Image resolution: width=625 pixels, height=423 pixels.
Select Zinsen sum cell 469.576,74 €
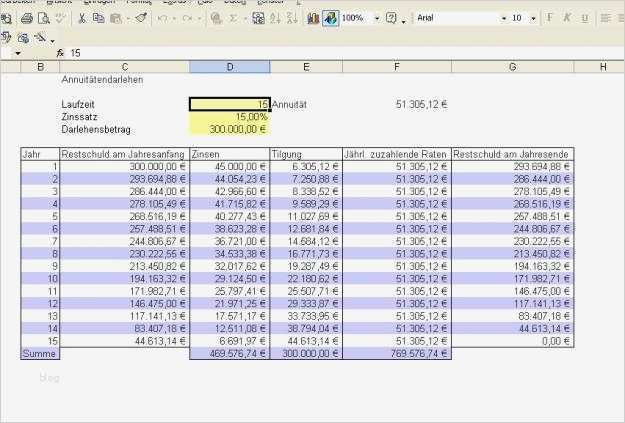230,354
